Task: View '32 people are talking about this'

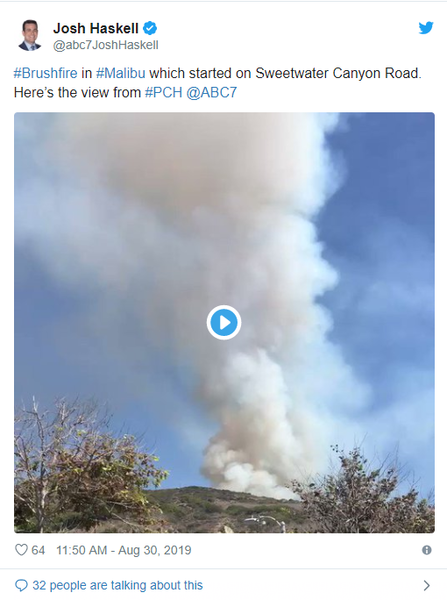Action: click(x=117, y=585)
